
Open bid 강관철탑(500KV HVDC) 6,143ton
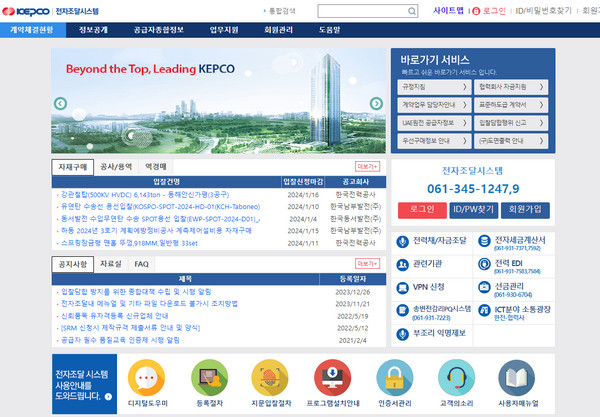145,195
